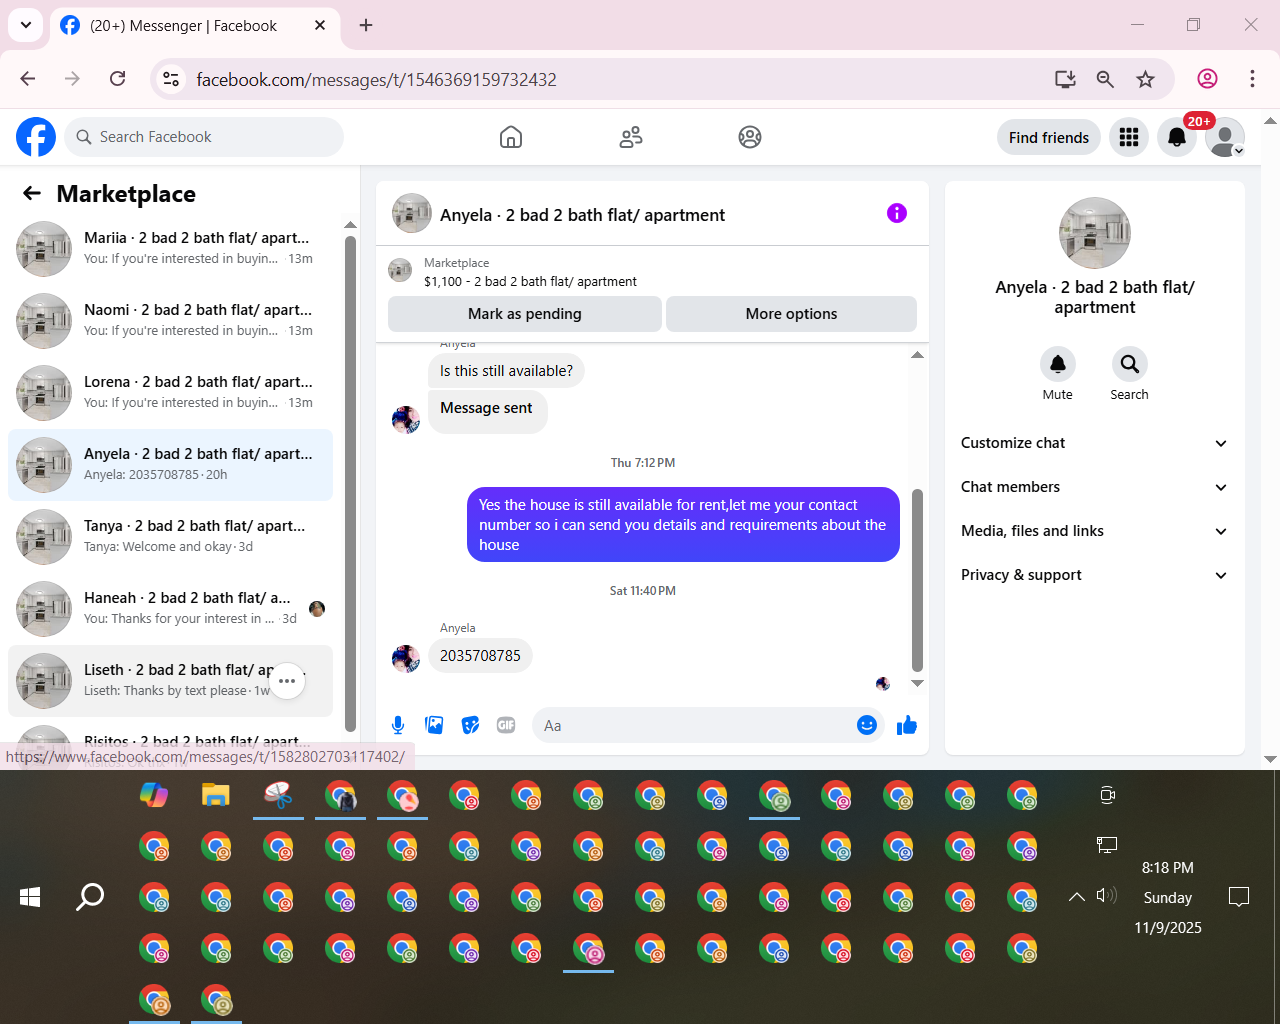Send a thumbs-up like
The height and width of the screenshot is (1024, 1280).
[x=907, y=725]
